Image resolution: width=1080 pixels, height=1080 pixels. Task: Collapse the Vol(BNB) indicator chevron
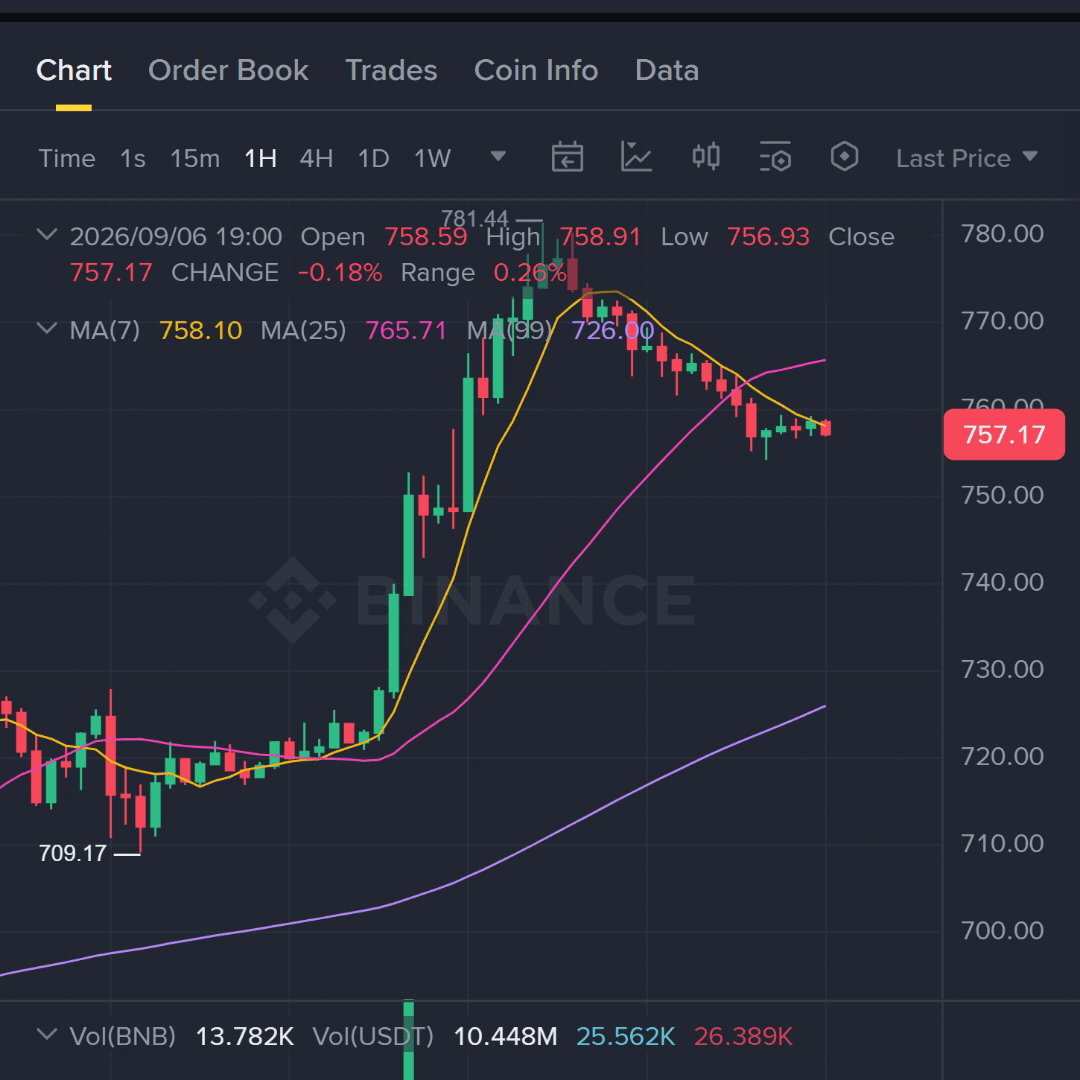click(x=46, y=1034)
